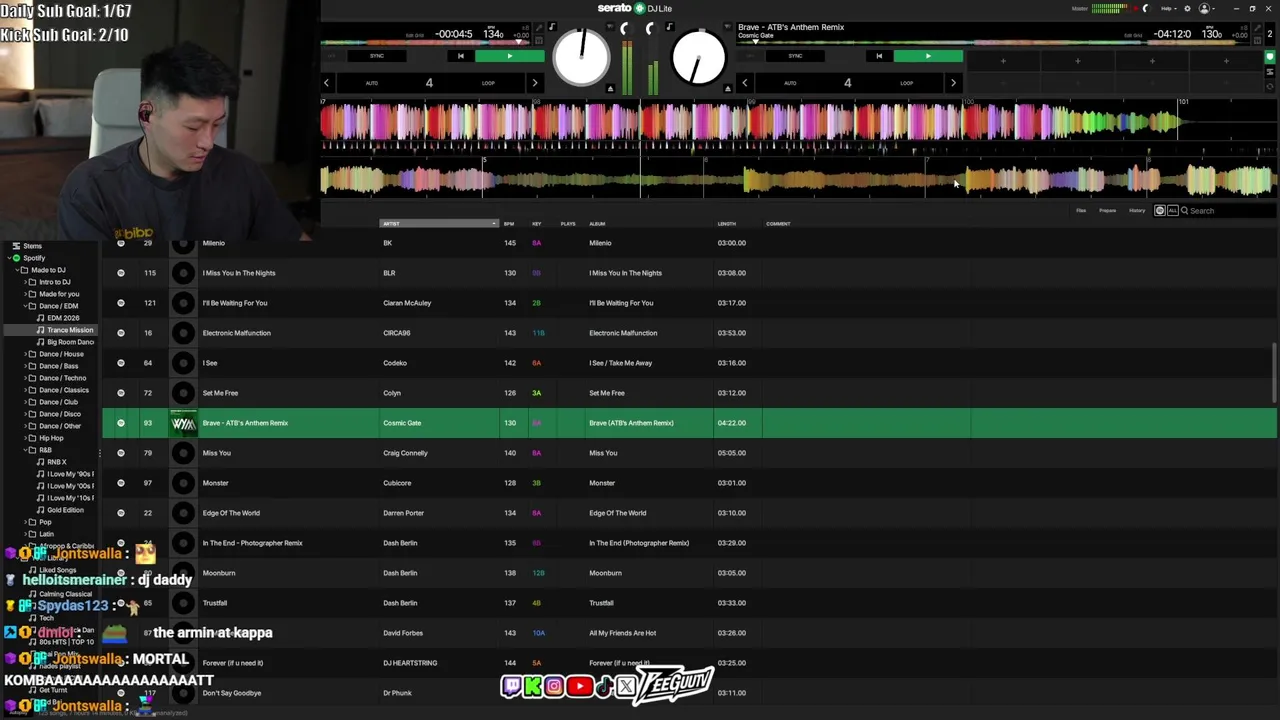Click Spotify icon on the Milenio row
The height and width of the screenshot is (720, 1280).
point(121,243)
